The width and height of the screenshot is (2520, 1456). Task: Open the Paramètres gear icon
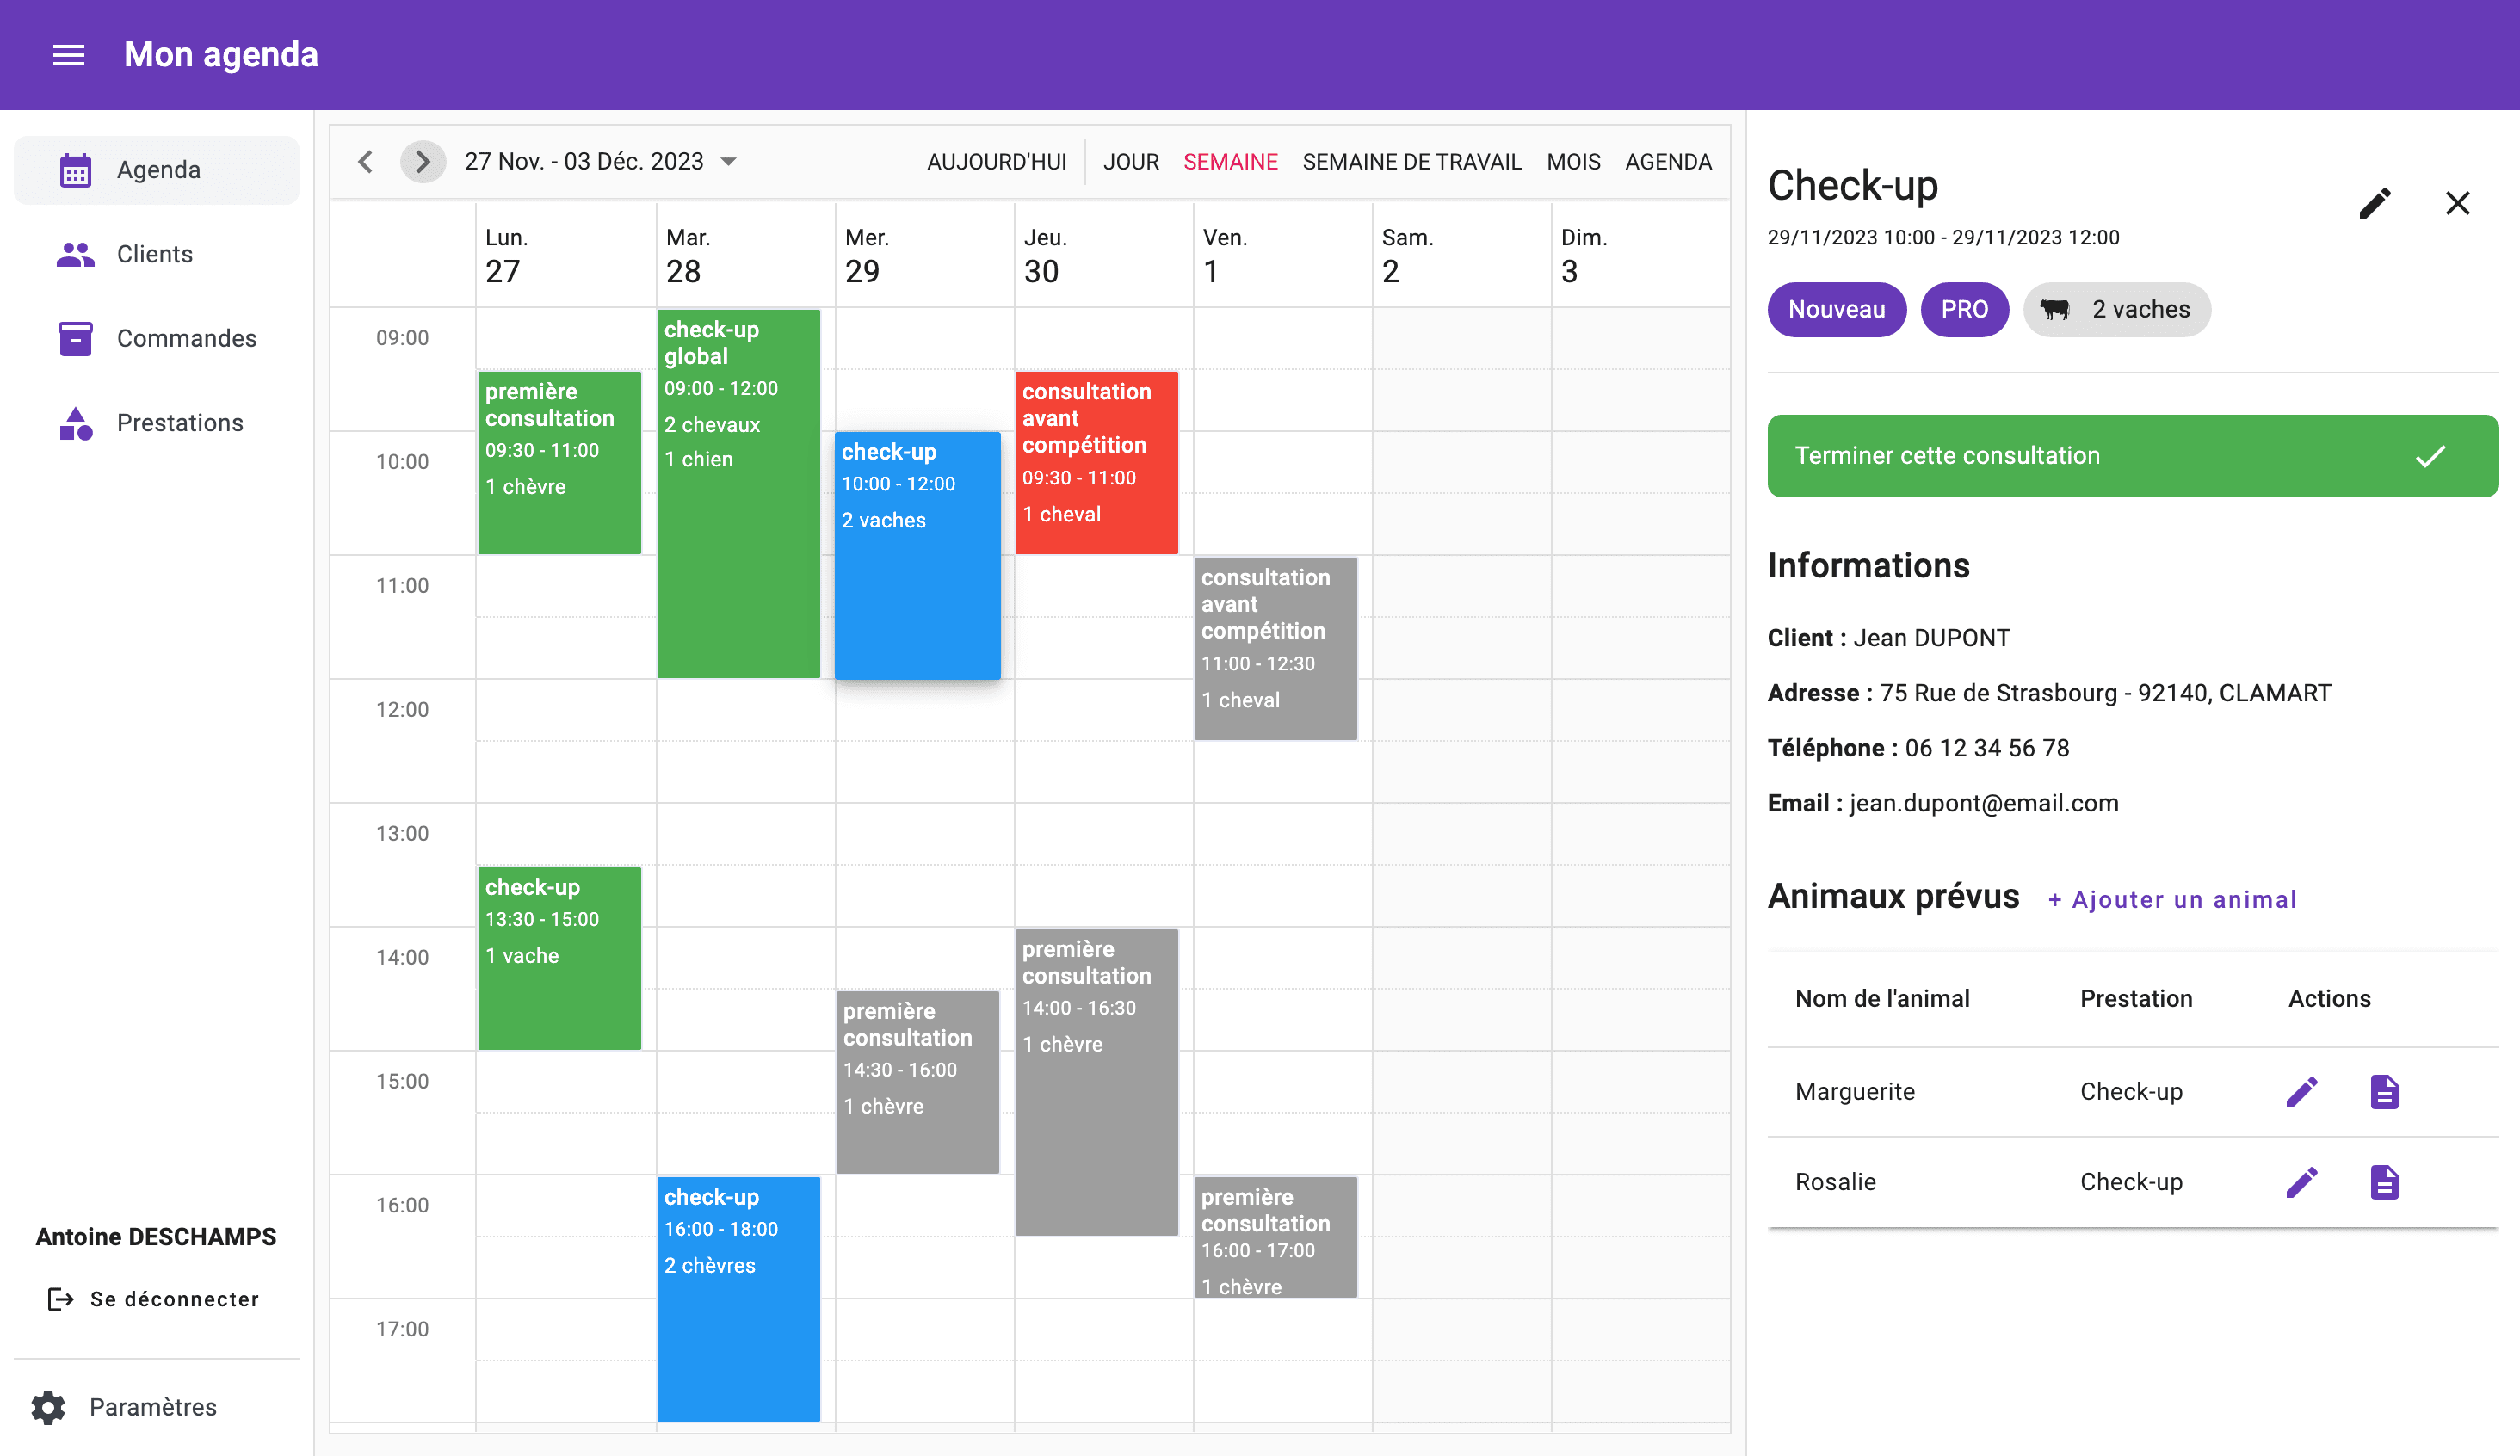coord(52,1406)
